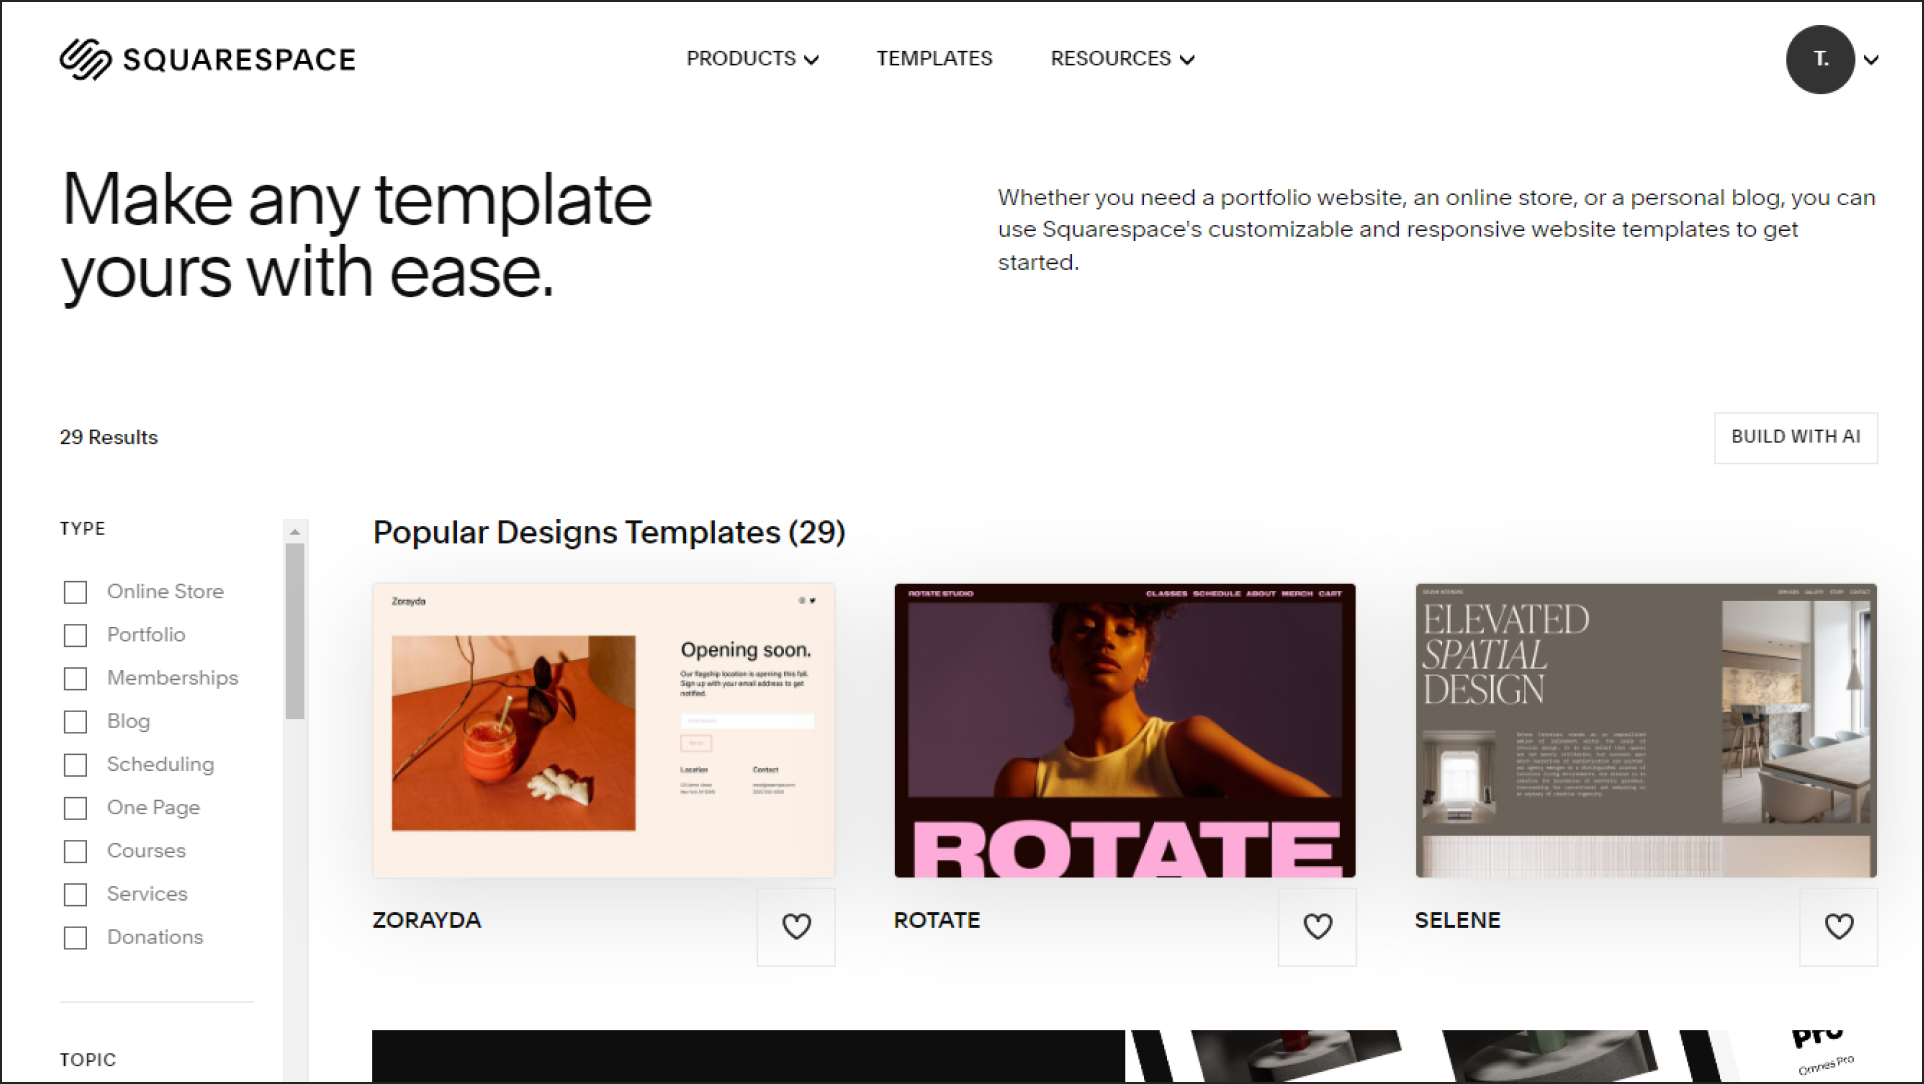Open the Rotate template name link
Image resolution: width=1924 pixels, height=1084 pixels.
click(937, 920)
